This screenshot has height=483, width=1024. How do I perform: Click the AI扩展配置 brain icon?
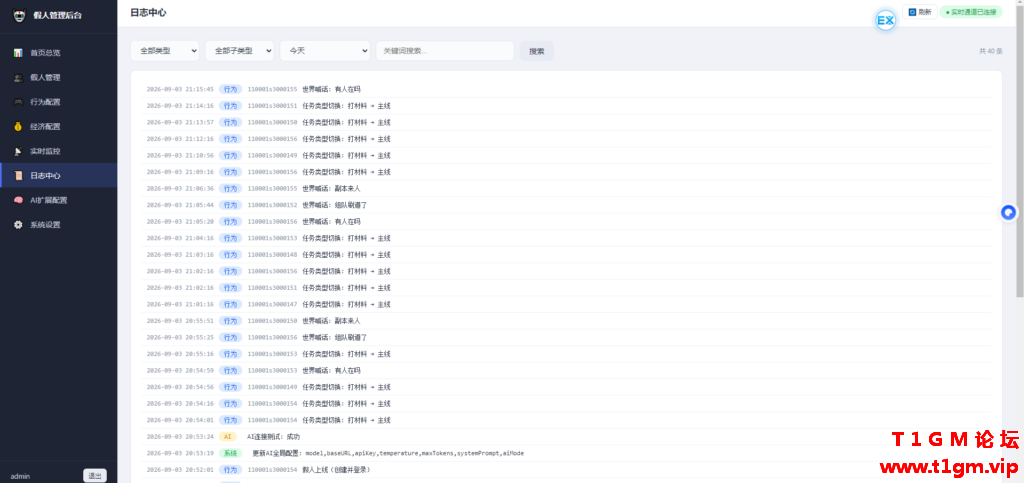18,200
